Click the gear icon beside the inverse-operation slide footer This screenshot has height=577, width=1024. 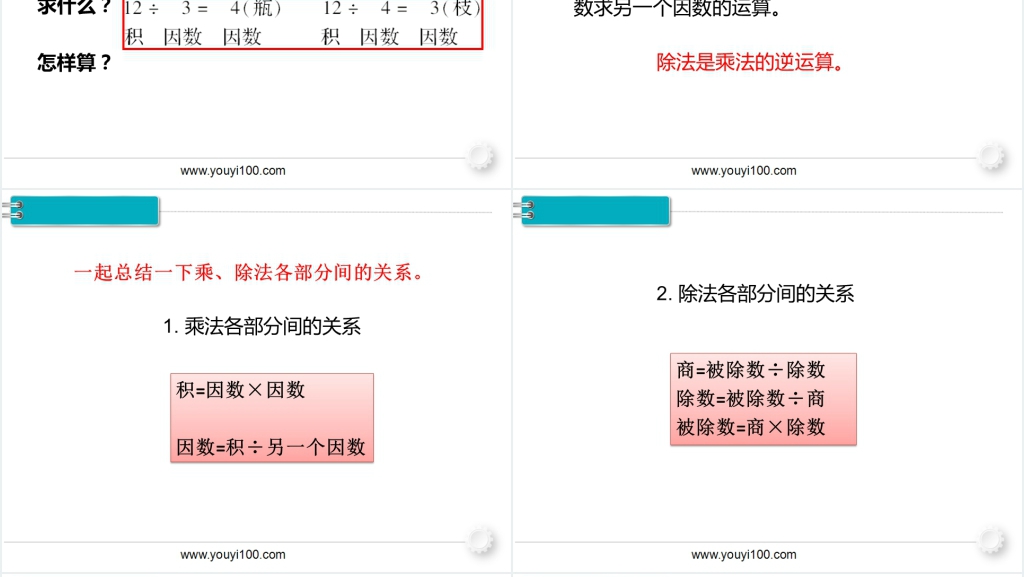coord(992,156)
